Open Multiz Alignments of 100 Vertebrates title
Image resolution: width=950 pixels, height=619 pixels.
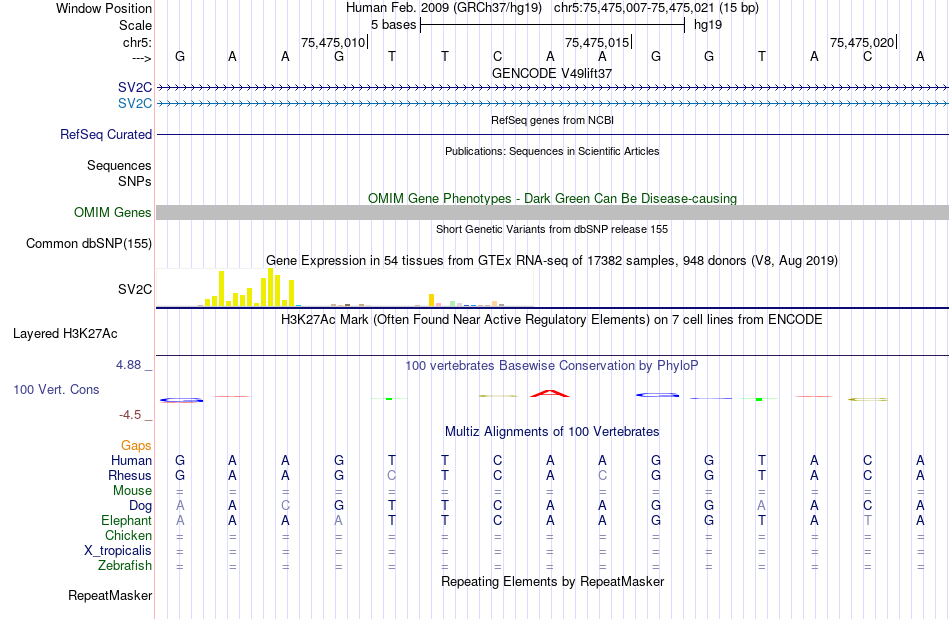tap(552, 431)
